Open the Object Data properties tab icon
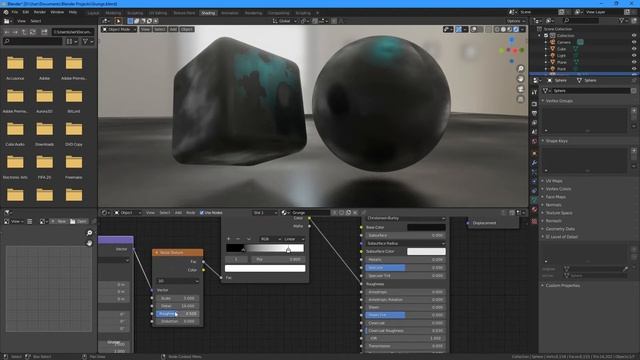This screenshot has width=640, height=360. coord(534,200)
